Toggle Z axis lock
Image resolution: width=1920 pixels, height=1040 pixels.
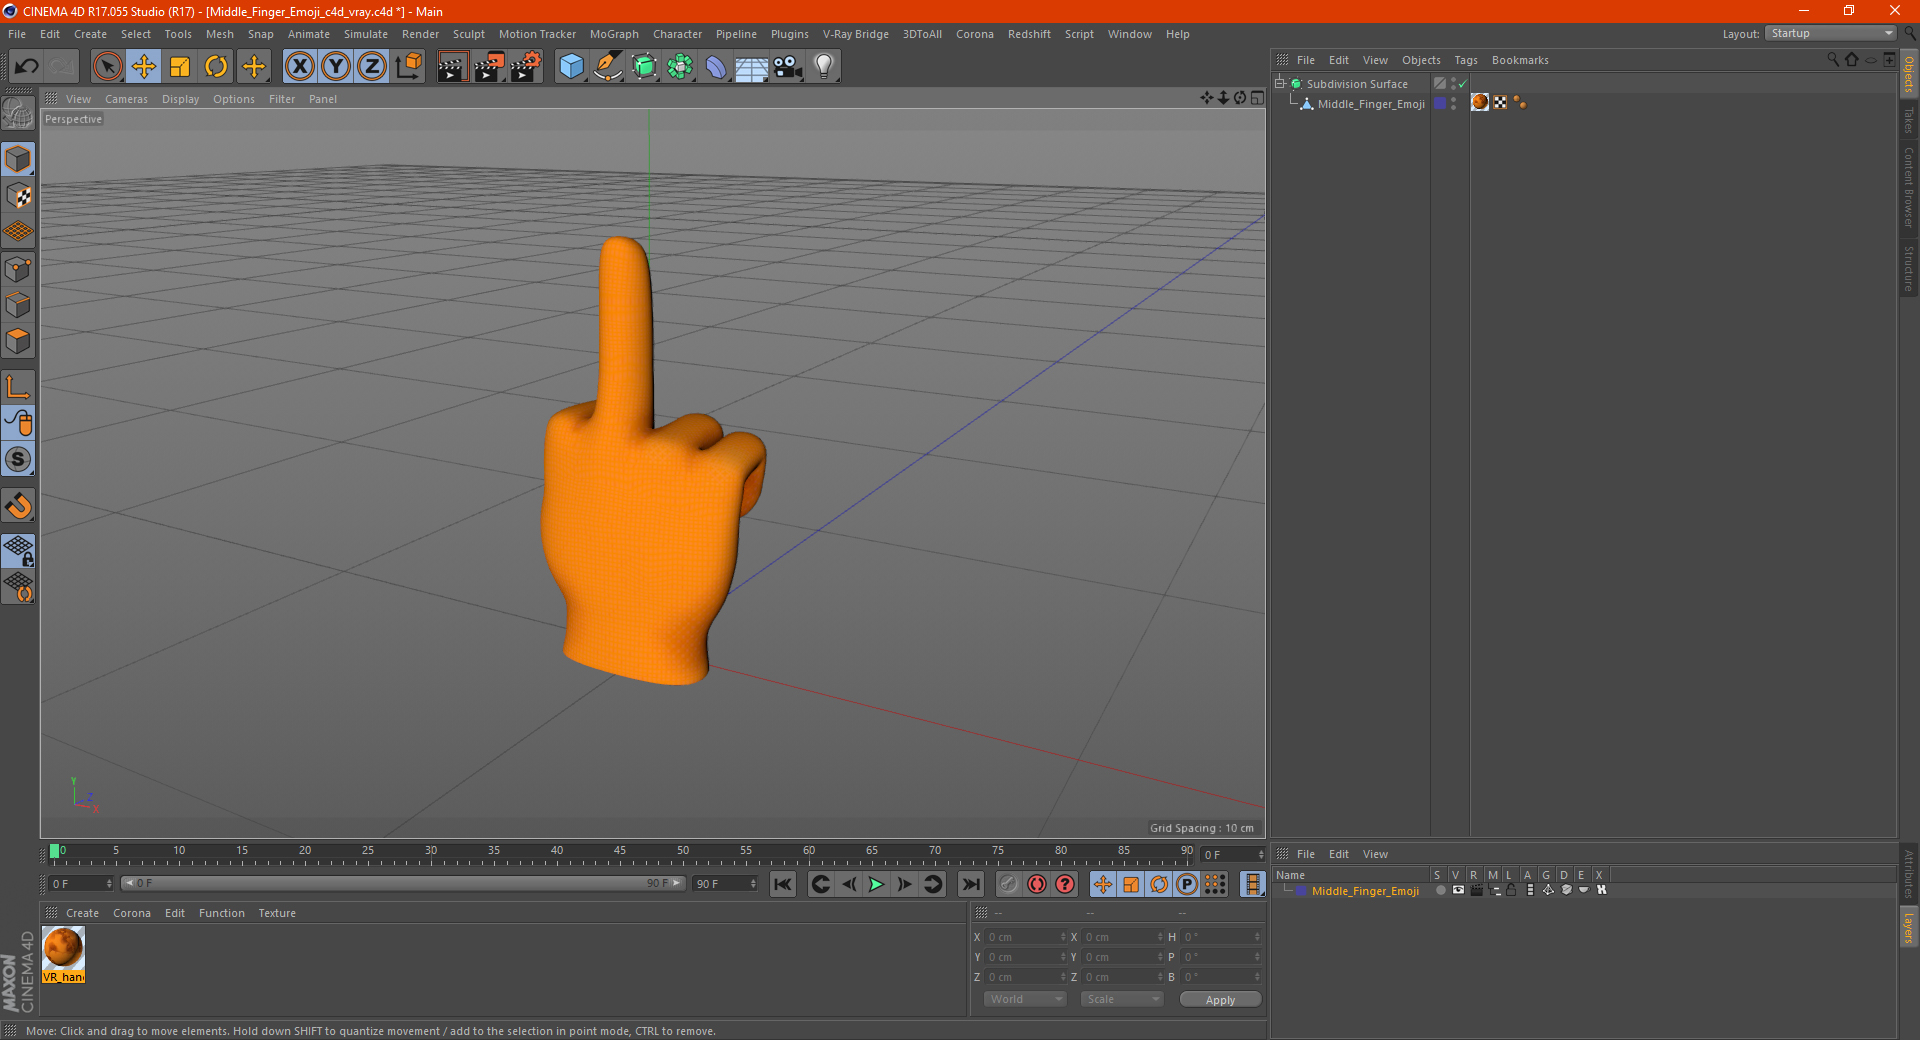[372, 67]
